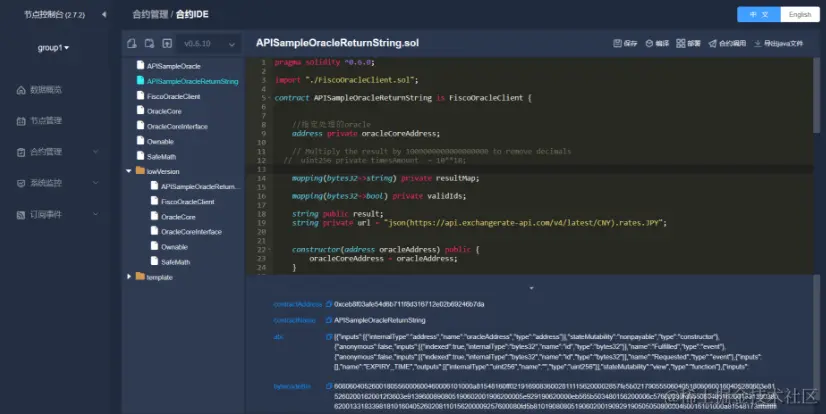
Task: Copy the contractAddress value via copy icon
Action: point(329,304)
